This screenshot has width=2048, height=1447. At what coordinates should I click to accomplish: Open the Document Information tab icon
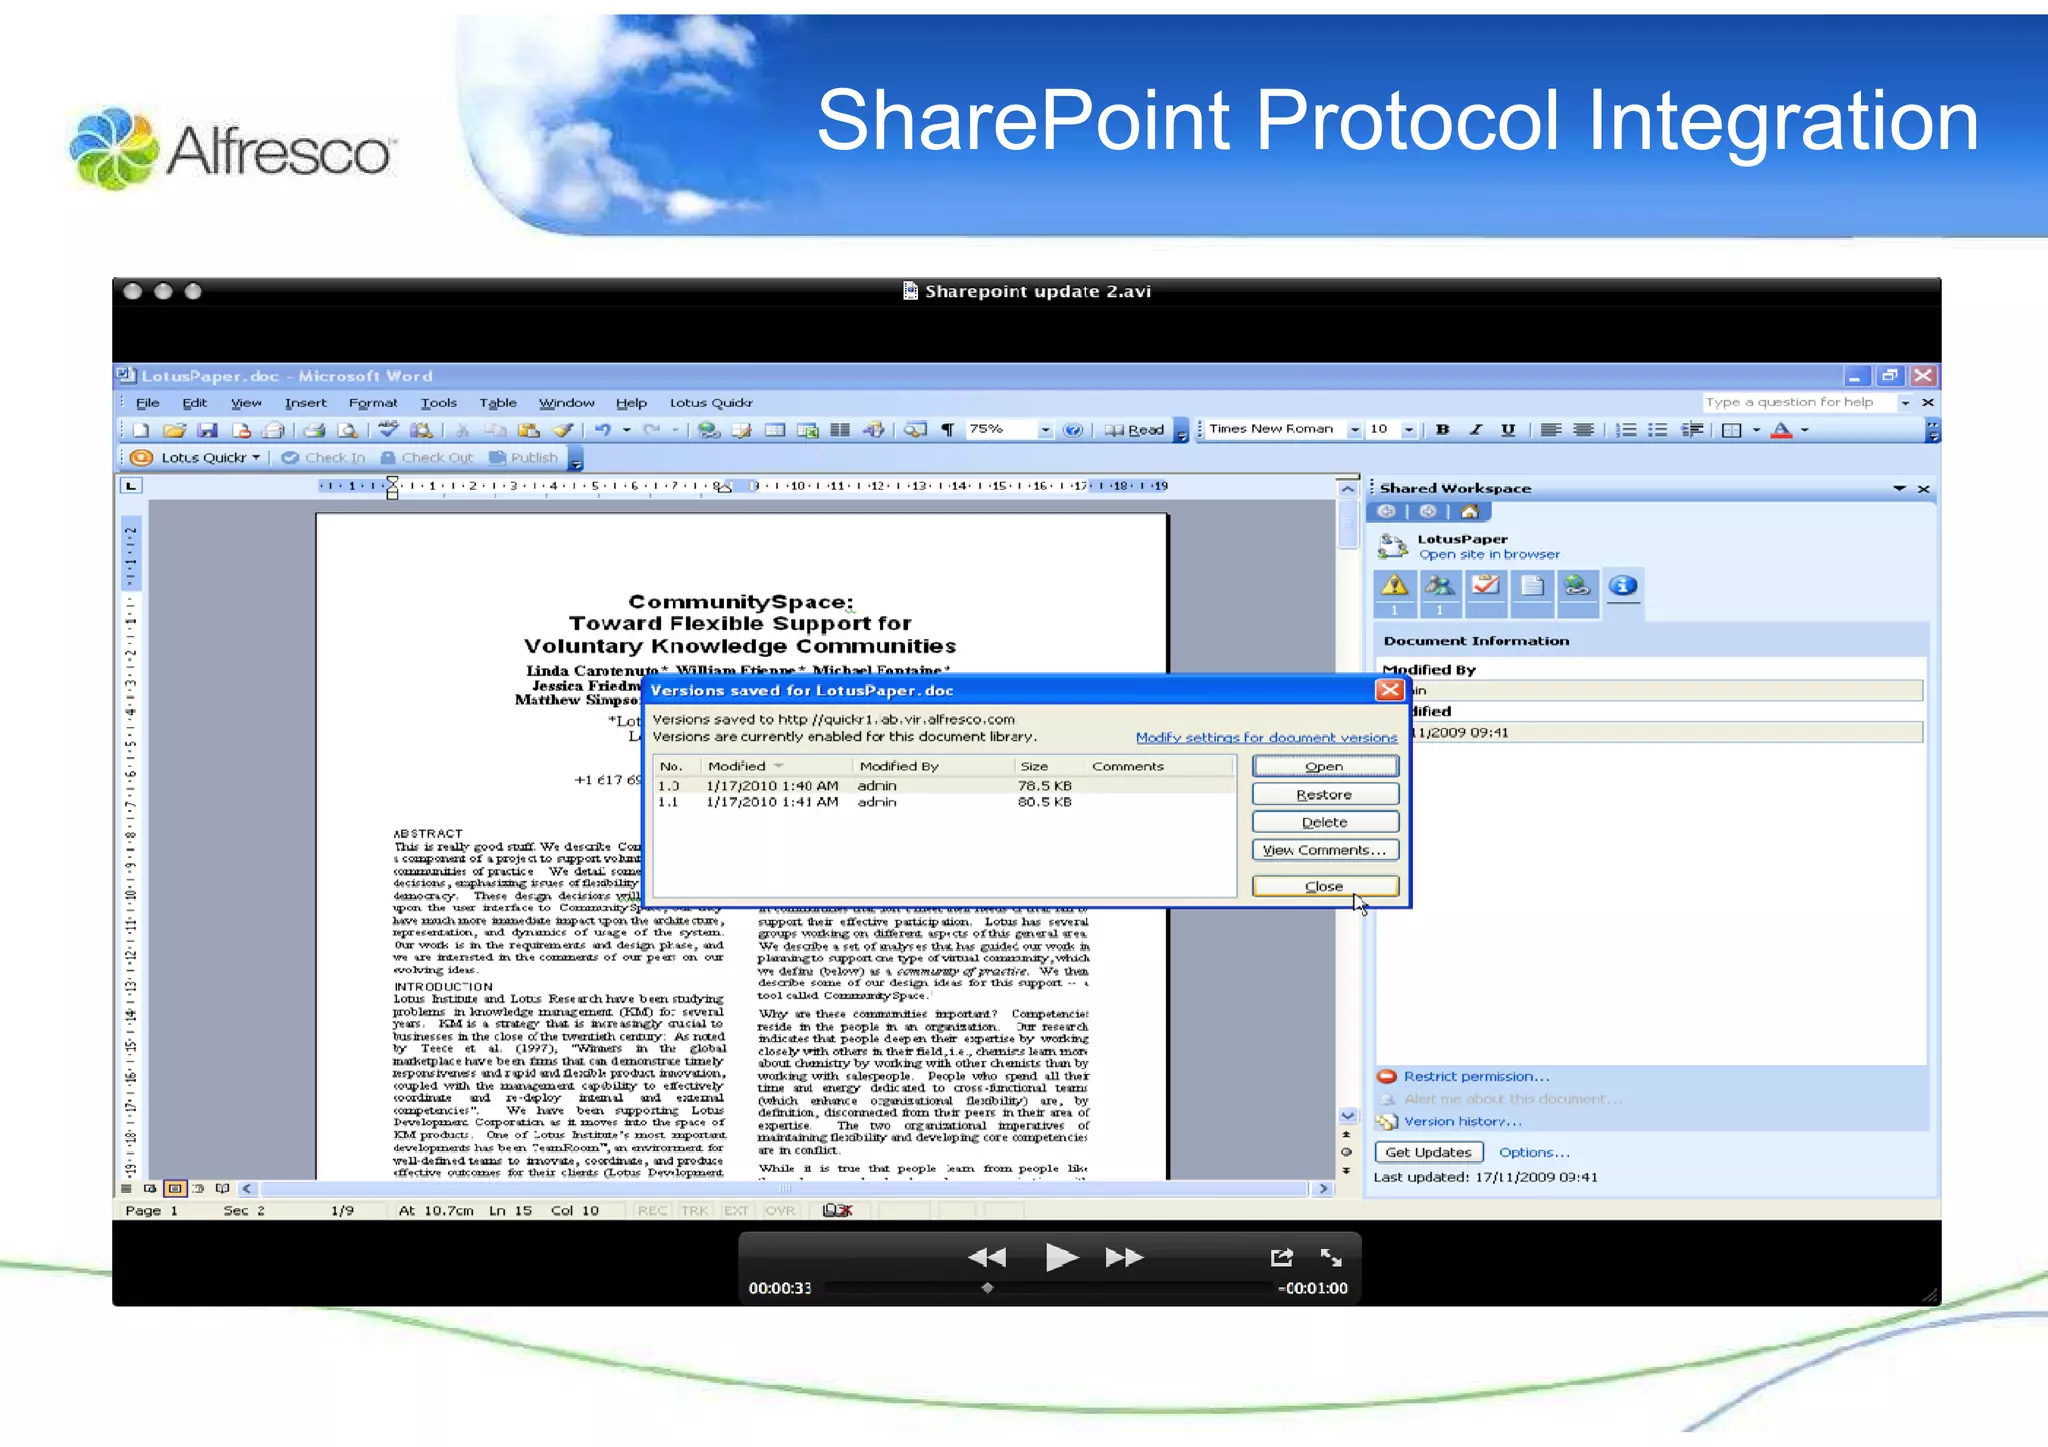(1623, 586)
